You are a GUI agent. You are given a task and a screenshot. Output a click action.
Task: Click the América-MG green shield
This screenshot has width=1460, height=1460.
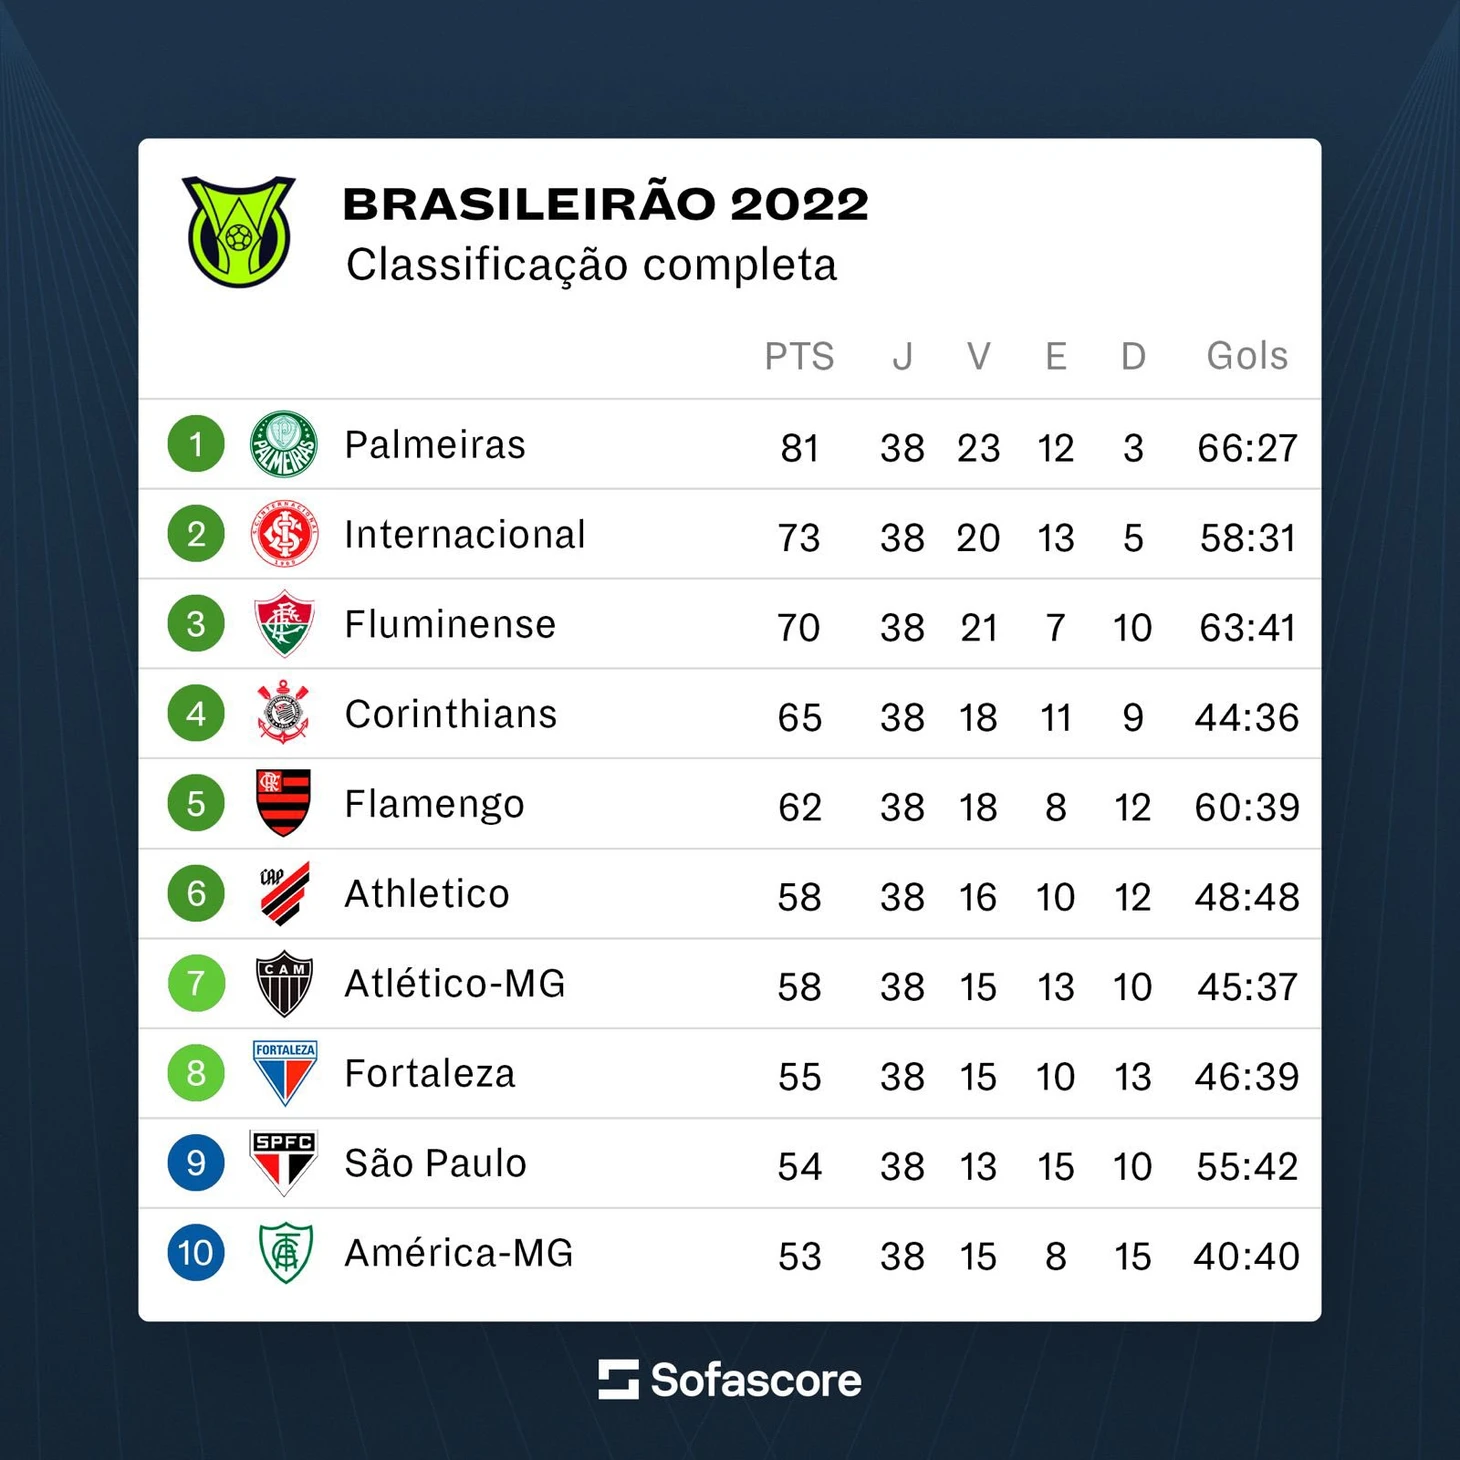click(x=285, y=1253)
